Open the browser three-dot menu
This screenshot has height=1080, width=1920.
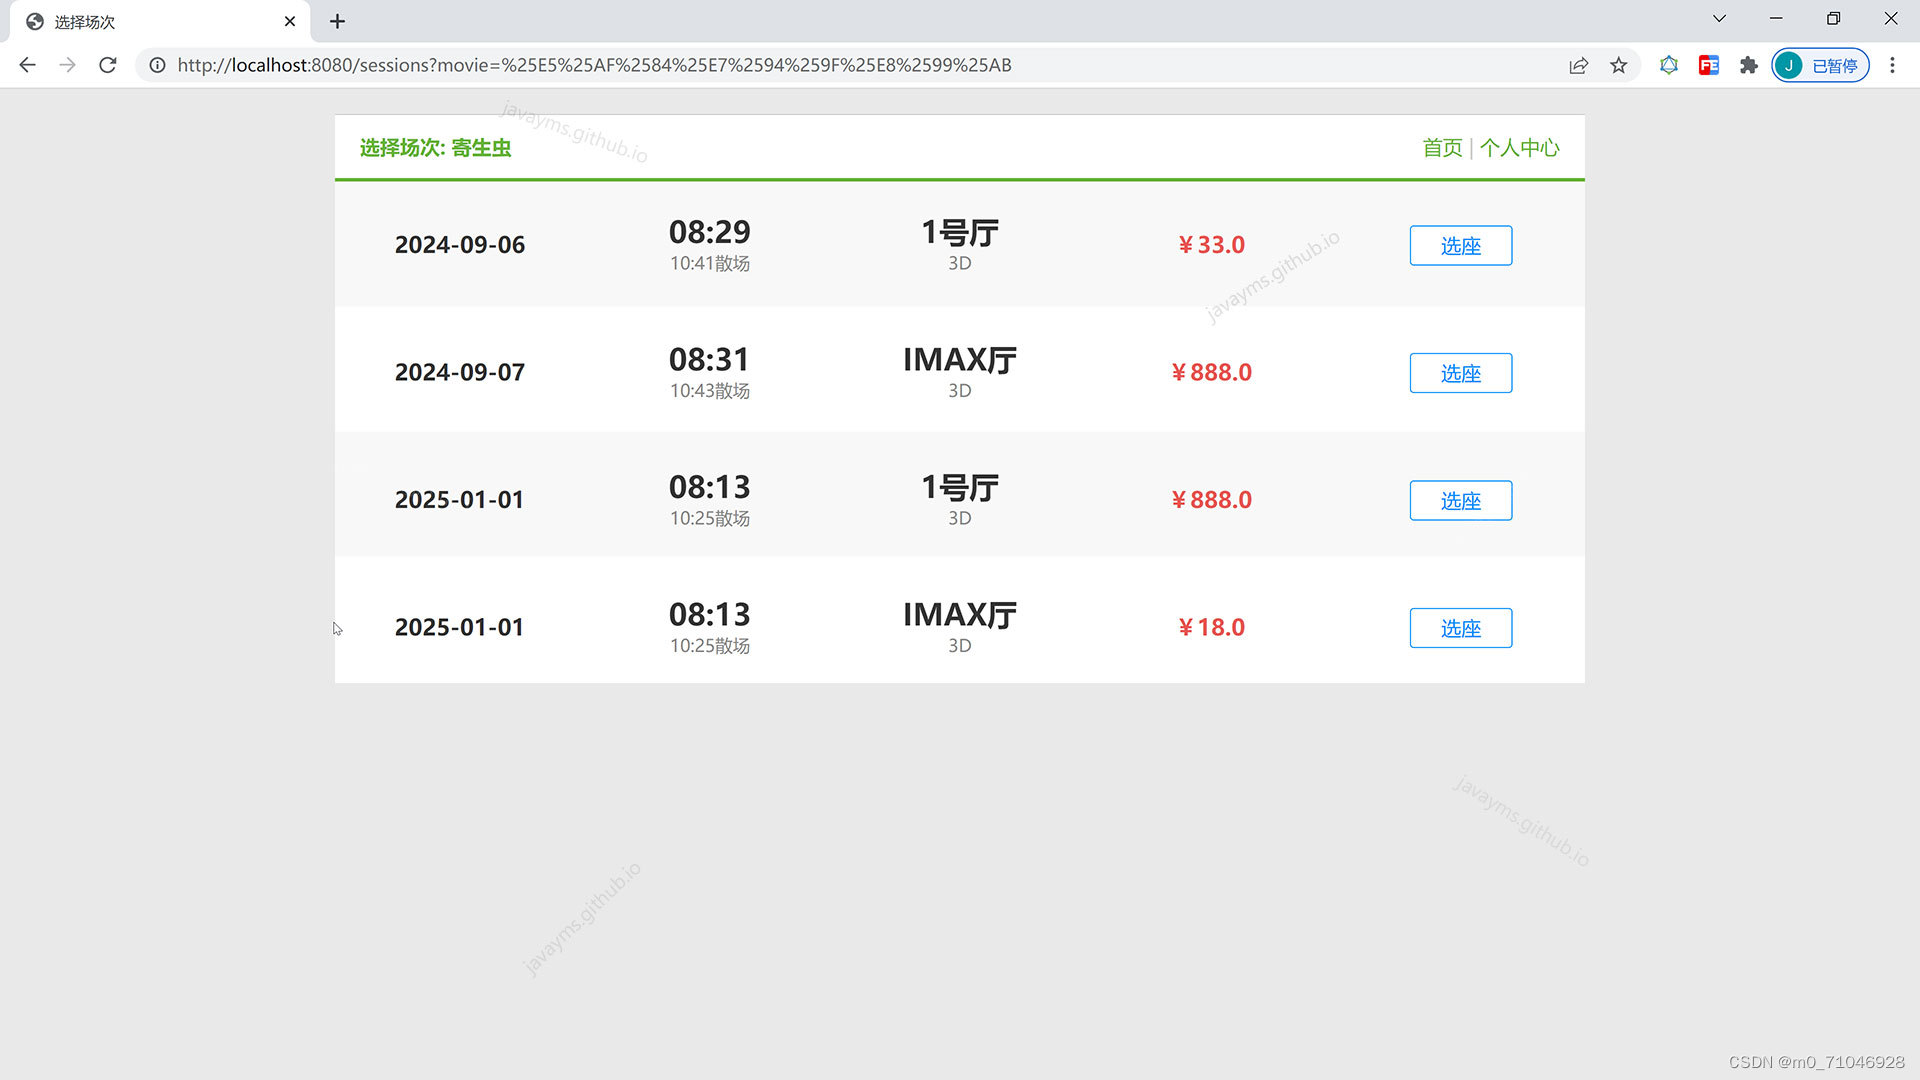coord(1892,65)
